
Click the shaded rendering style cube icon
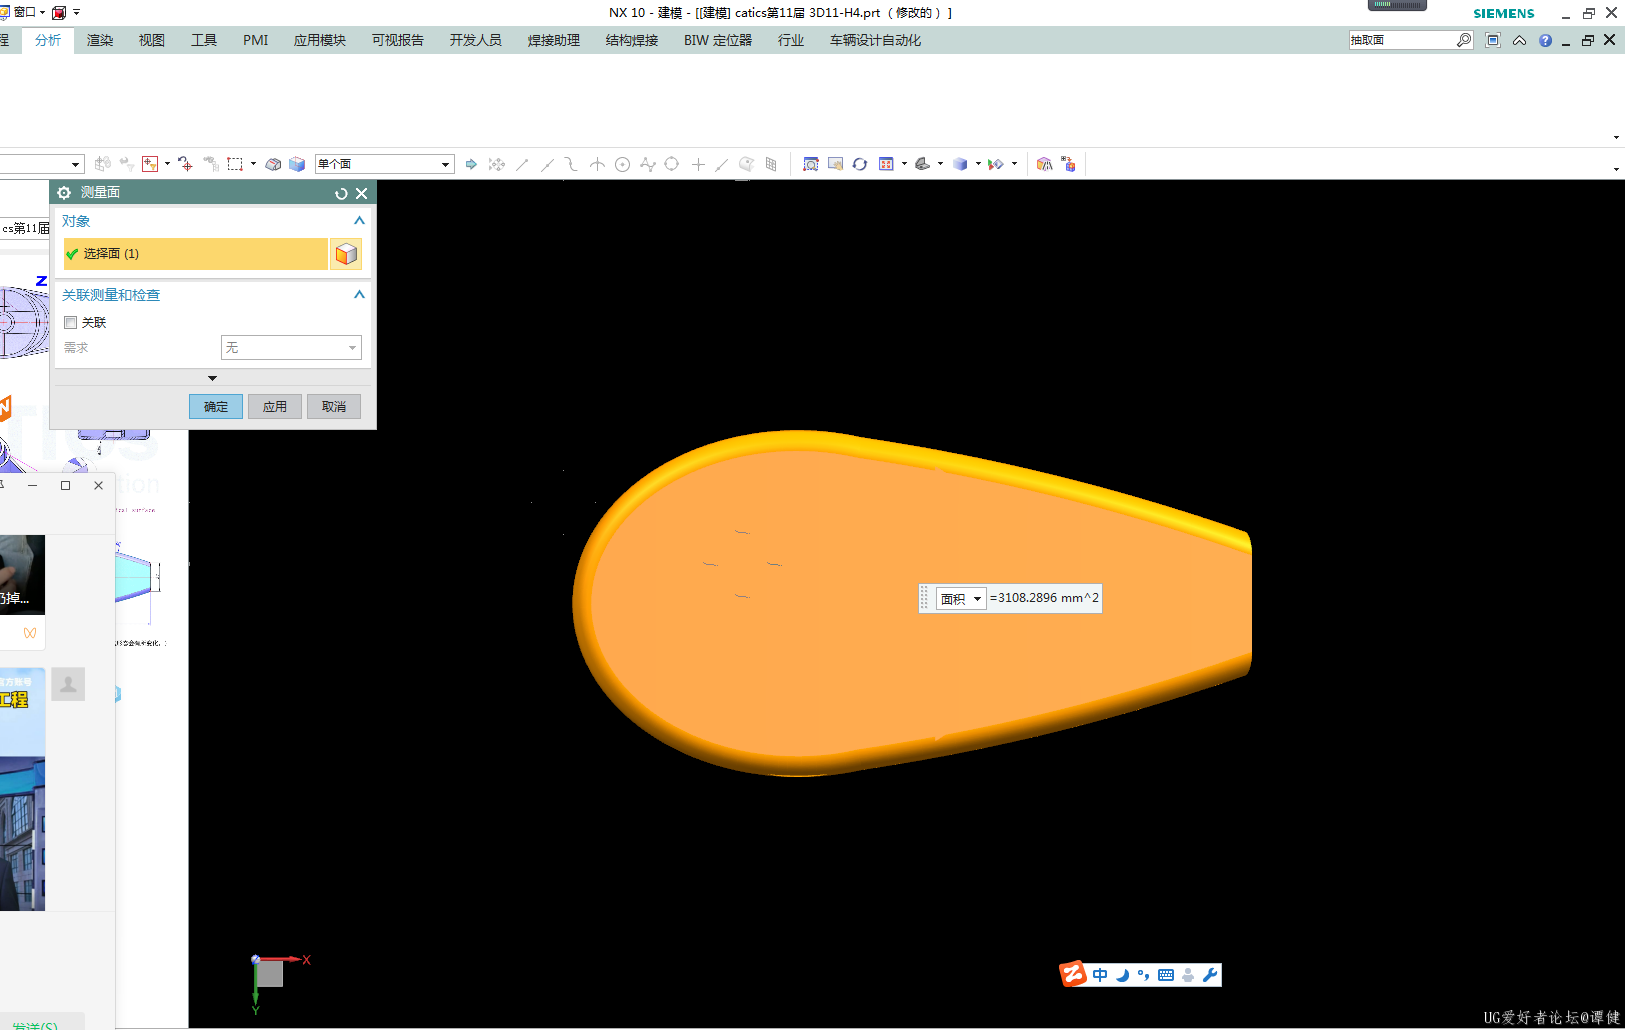(960, 164)
